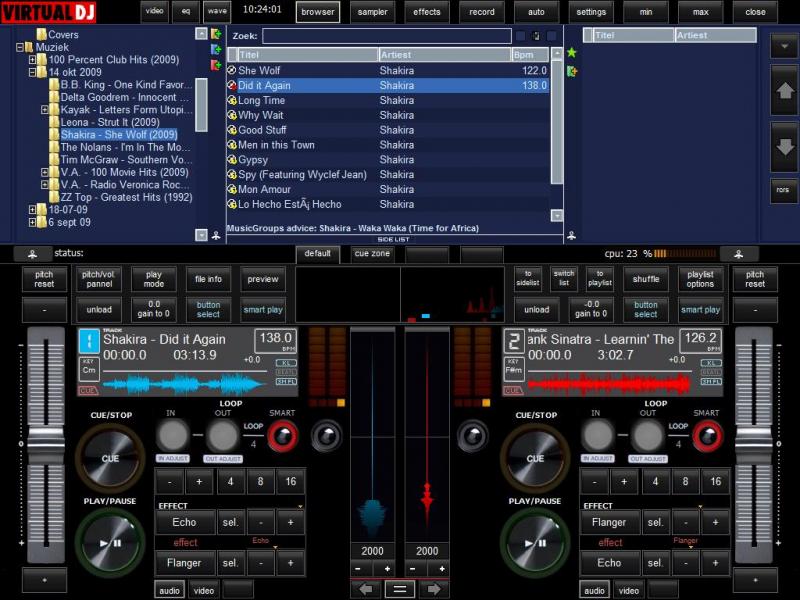This screenshot has height=600, width=800.
Task: Click blue add-folder icon beside folder tree
Action: (x=216, y=49)
